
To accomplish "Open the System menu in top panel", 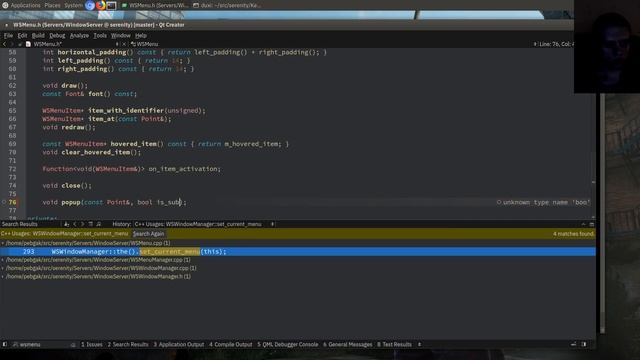I will (74, 5).
